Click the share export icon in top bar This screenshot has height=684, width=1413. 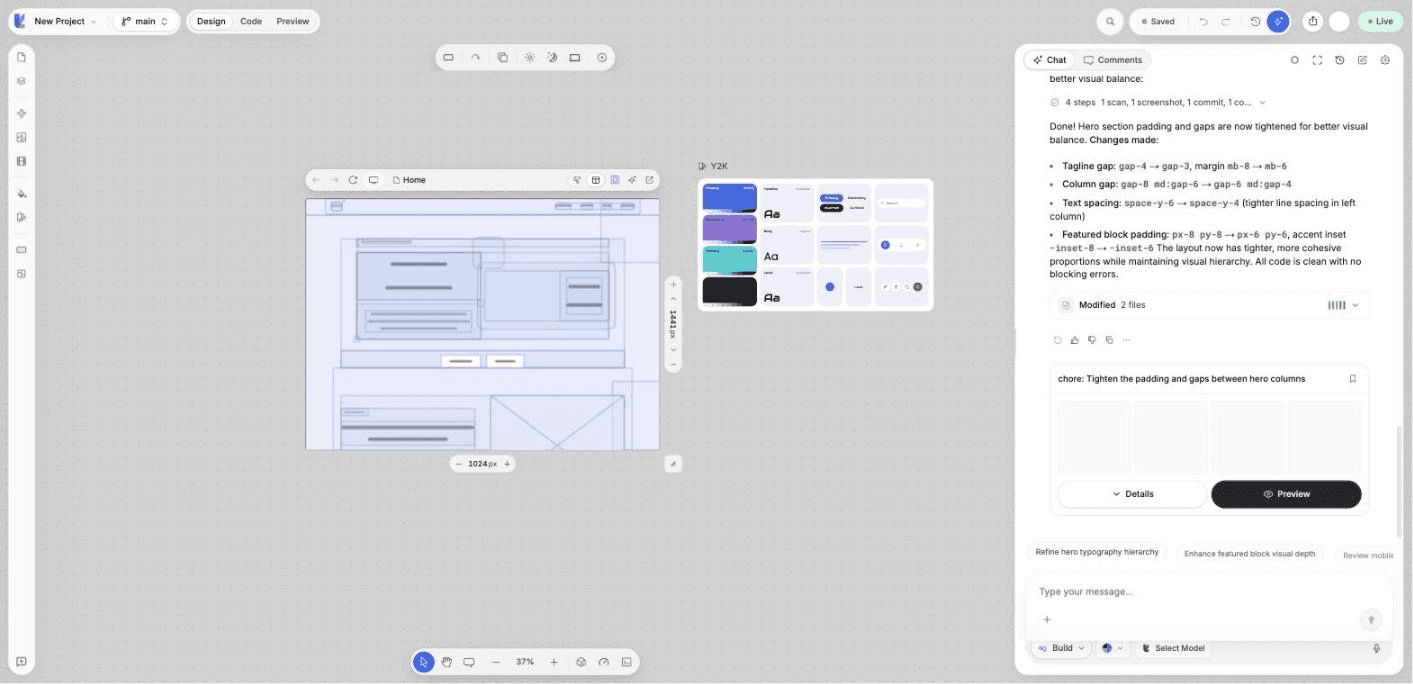1313,21
